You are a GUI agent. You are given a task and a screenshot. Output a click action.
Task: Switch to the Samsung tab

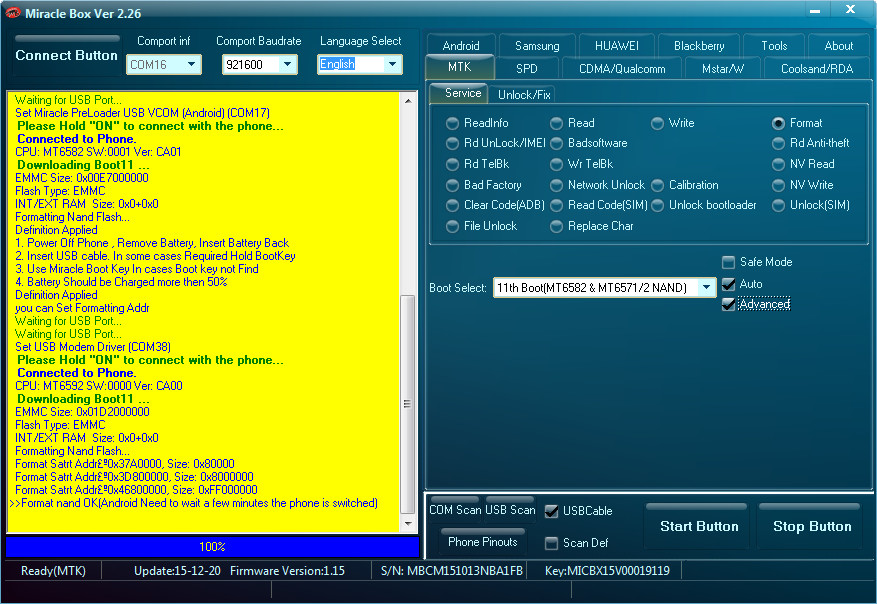pyautogui.click(x=537, y=46)
